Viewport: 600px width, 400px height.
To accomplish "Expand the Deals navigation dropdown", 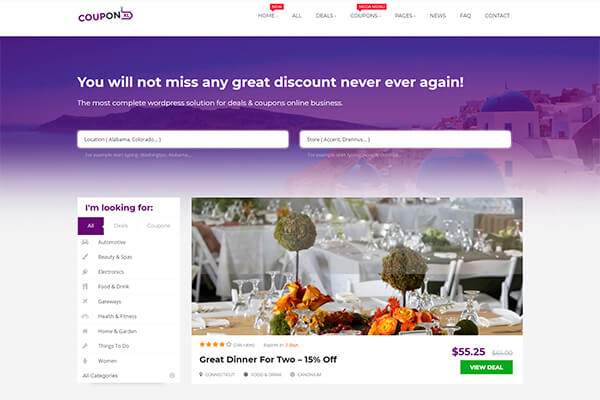I will (x=326, y=16).
